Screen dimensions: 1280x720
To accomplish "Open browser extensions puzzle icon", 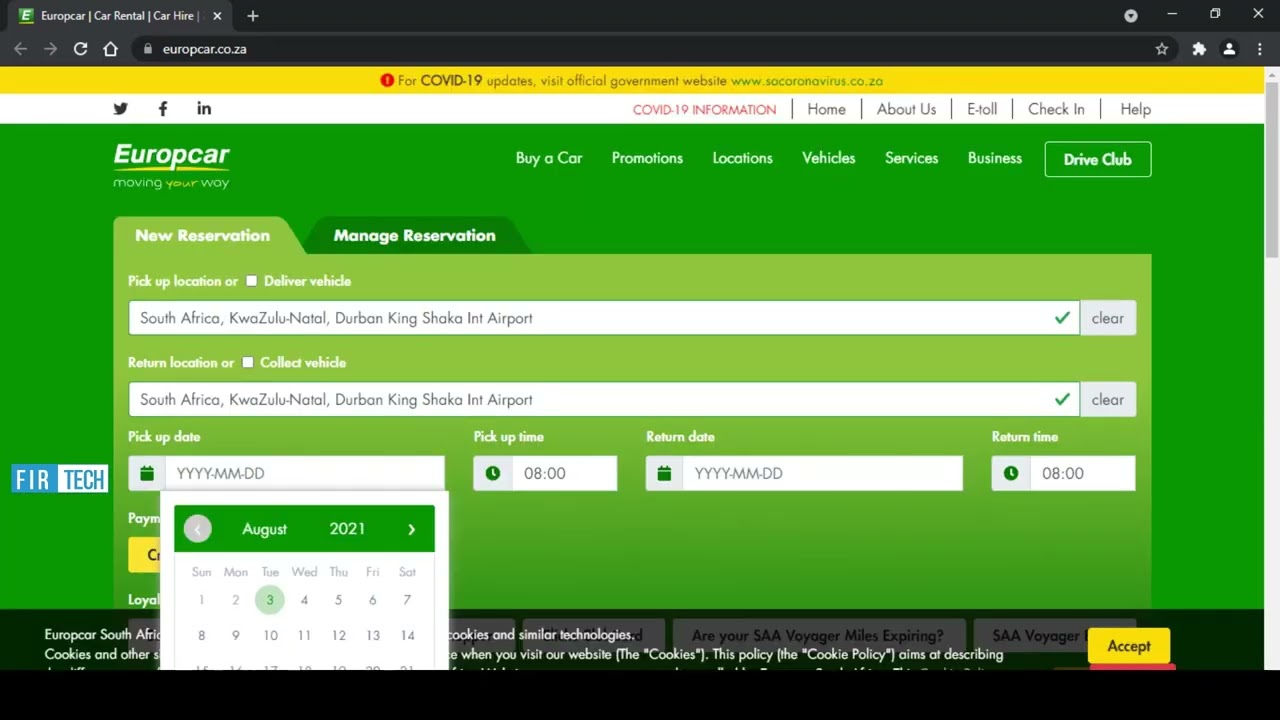I will pyautogui.click(x=1199, y=49).
